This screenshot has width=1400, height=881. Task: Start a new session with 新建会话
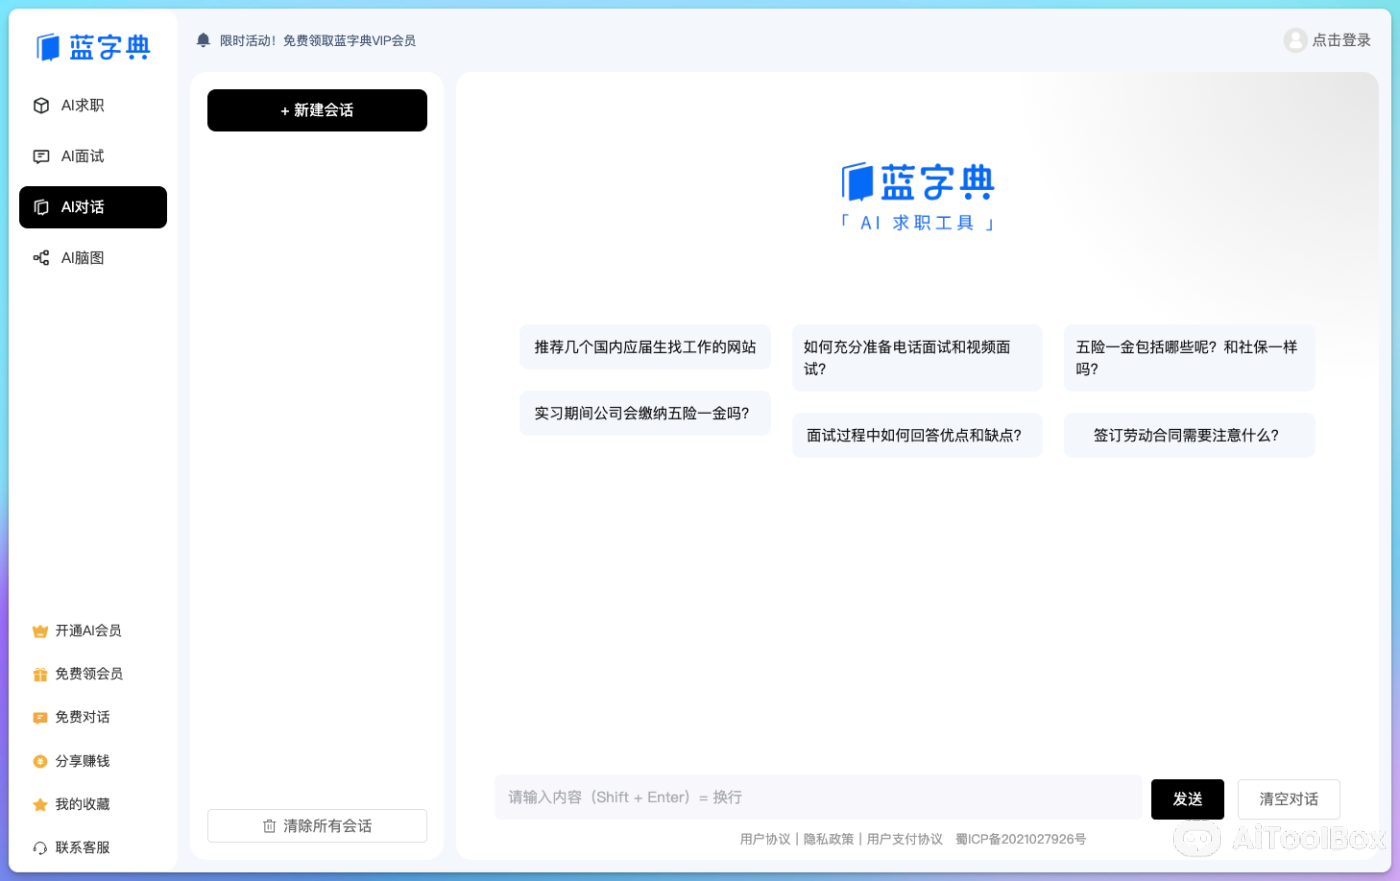tap(317, 110)
